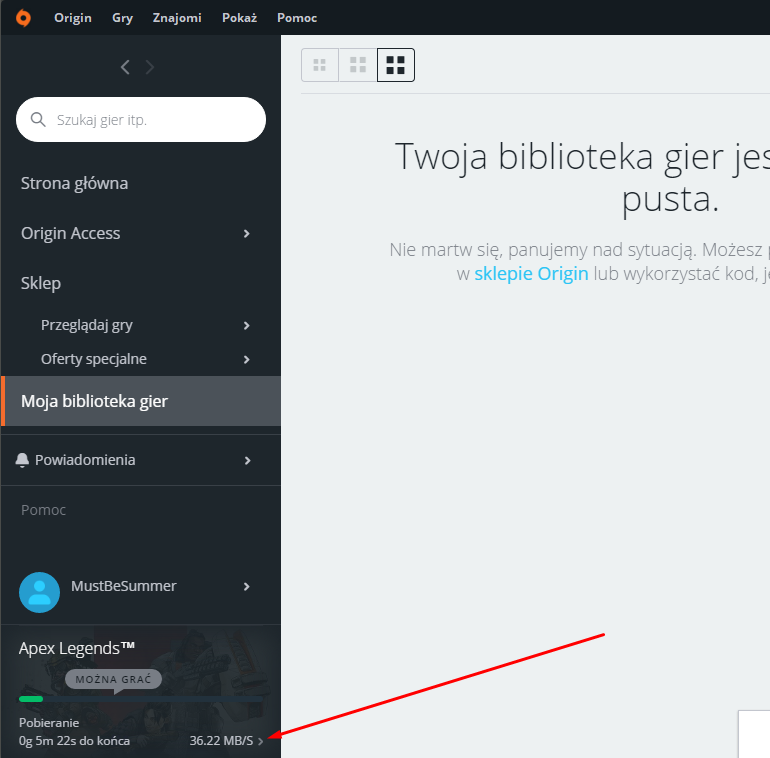Focus the 'Szukaj gier itp.' search field
Viewport: 770px width, 758px height.
tap(141, 119)
